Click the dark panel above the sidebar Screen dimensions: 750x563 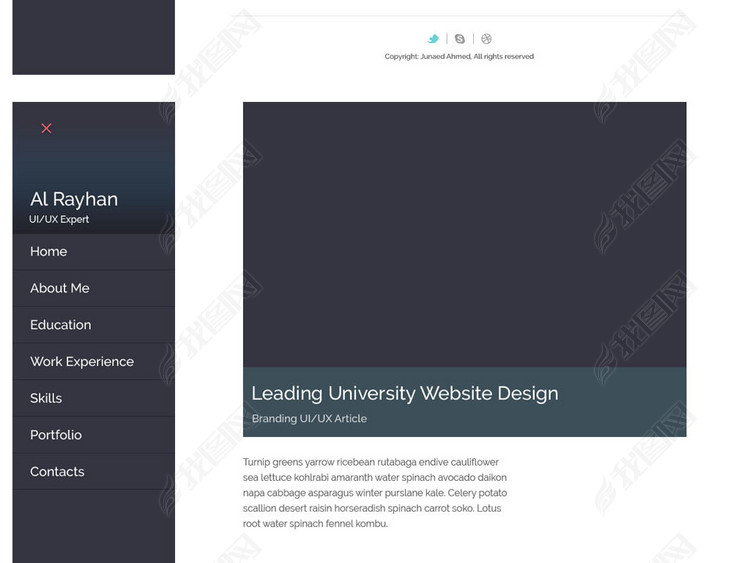click(x=93, y=36)
